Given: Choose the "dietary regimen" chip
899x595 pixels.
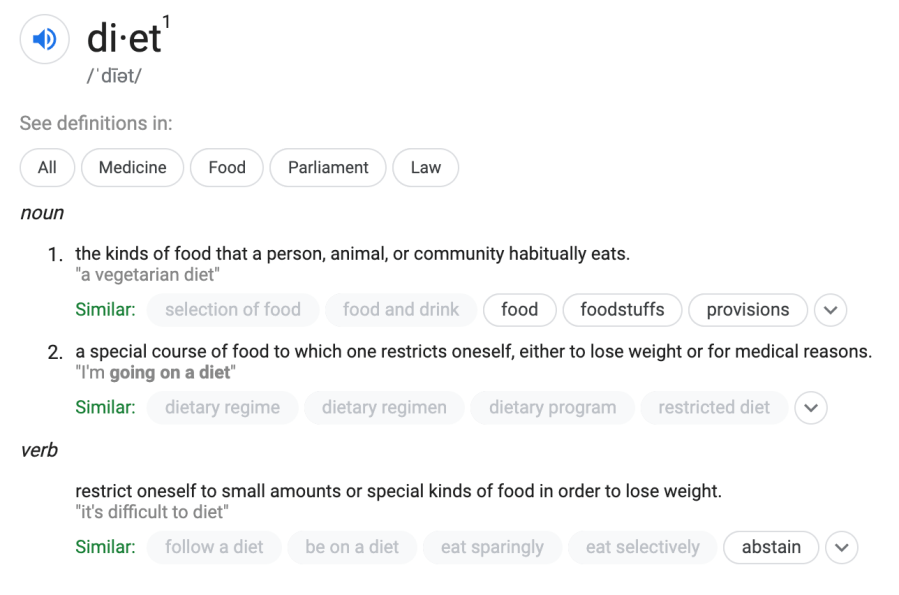Looking at the screenshot, I should coord(384,408).
